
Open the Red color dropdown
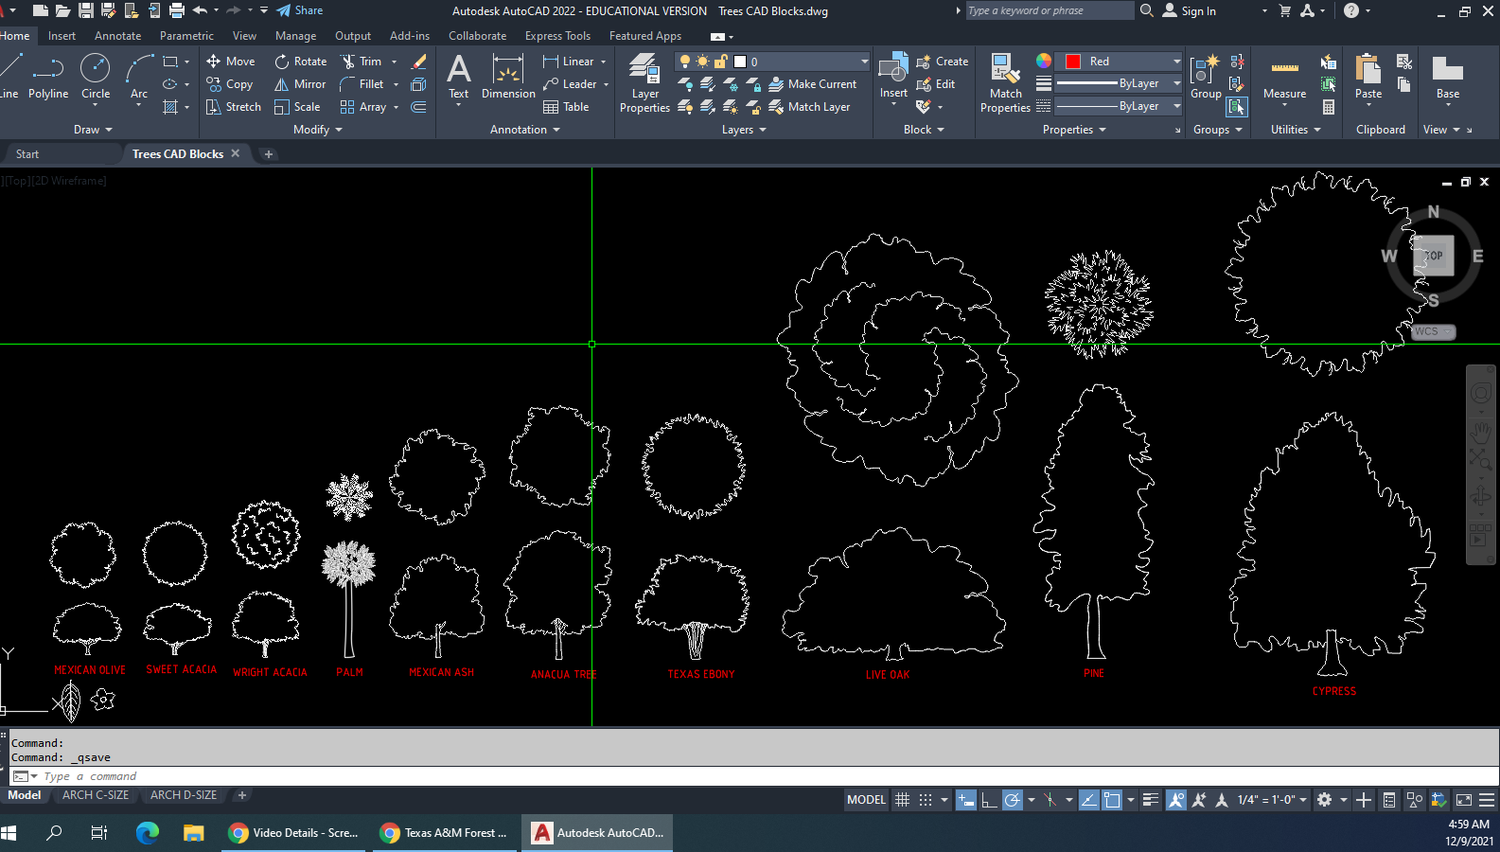click(x=1176, y=60)
